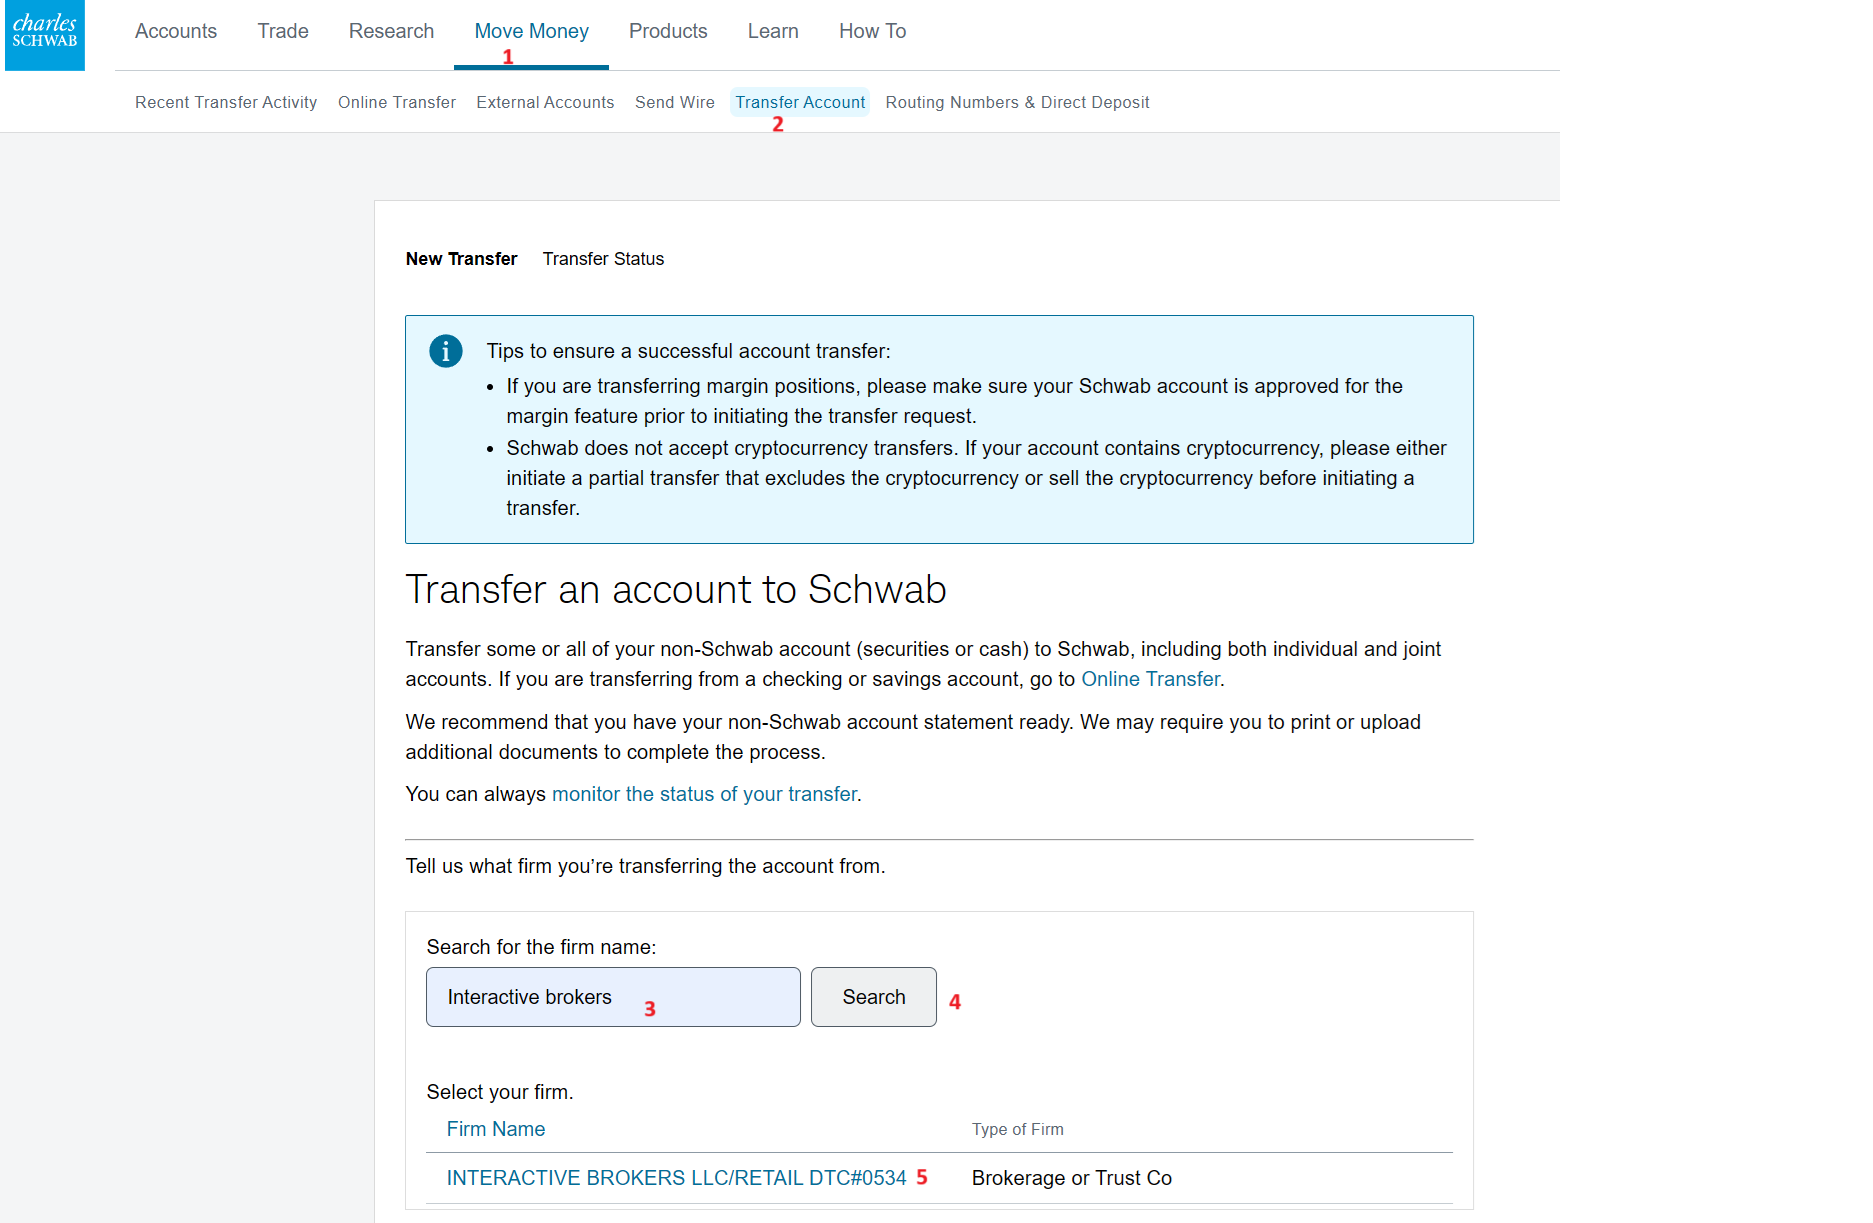Open the Accounts menu
Viewport: 1873px width, 1223px height.
(176, 31)
